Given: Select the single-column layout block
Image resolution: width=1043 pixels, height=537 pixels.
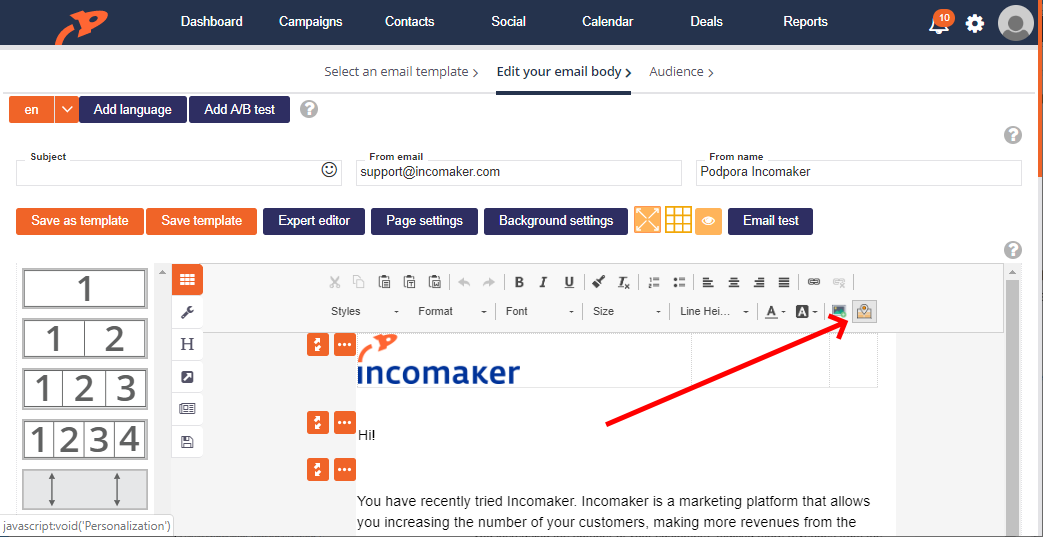Looking at the screenshot, I should [84, 289].
